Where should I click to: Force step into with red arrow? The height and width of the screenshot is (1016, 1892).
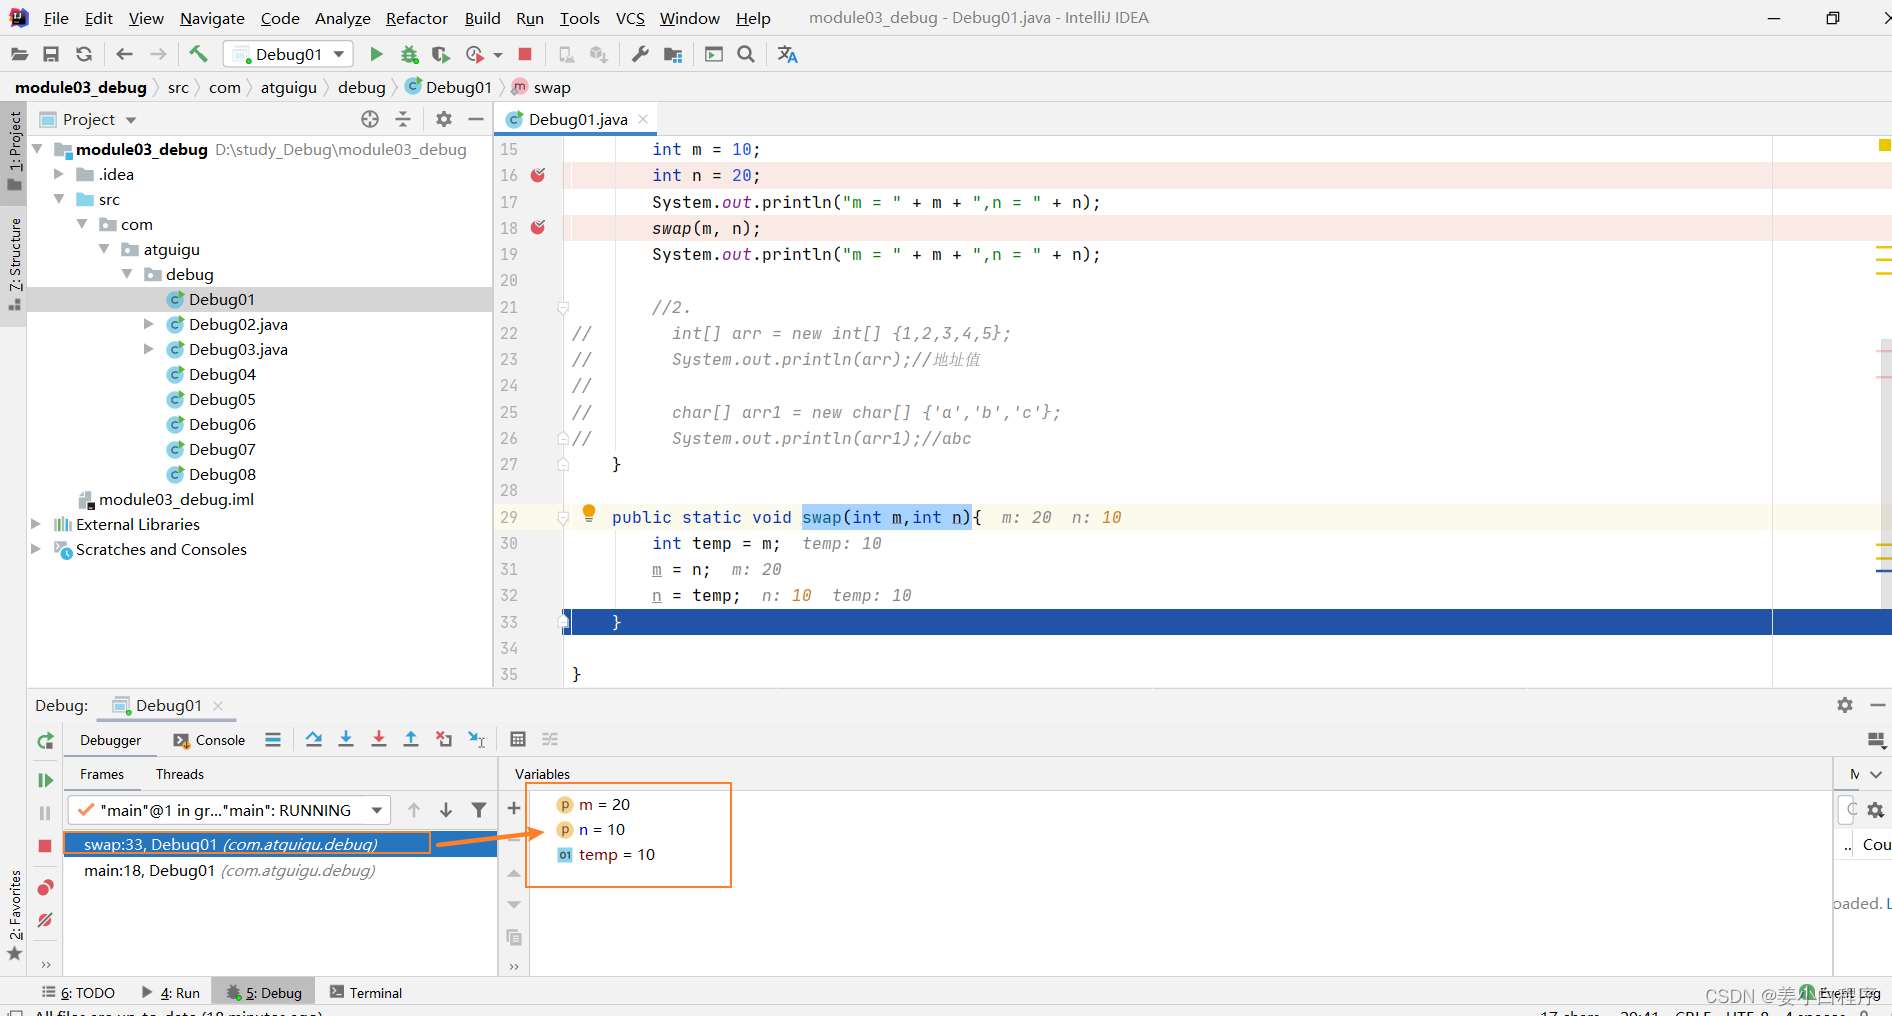click(379, 739)
